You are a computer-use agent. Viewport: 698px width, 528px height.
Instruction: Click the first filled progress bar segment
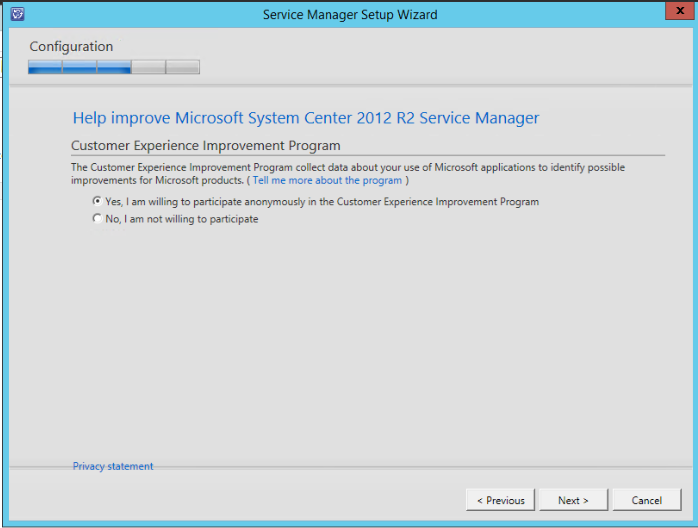pos(45,68)
